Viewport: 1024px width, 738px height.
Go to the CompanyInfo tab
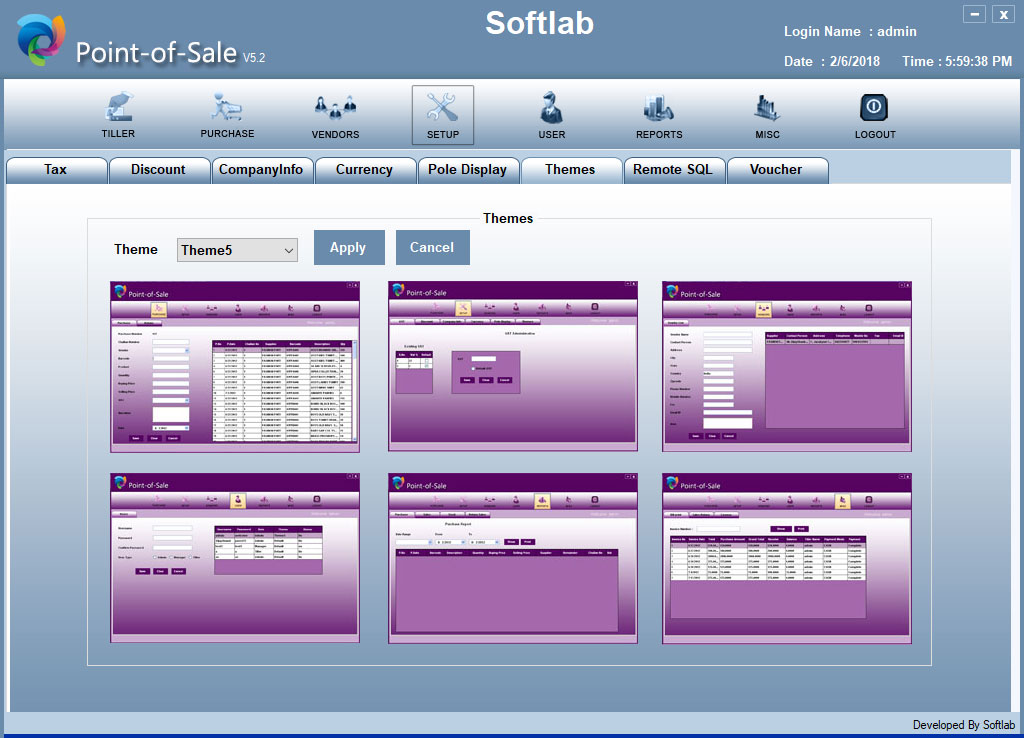coord(262,170)
